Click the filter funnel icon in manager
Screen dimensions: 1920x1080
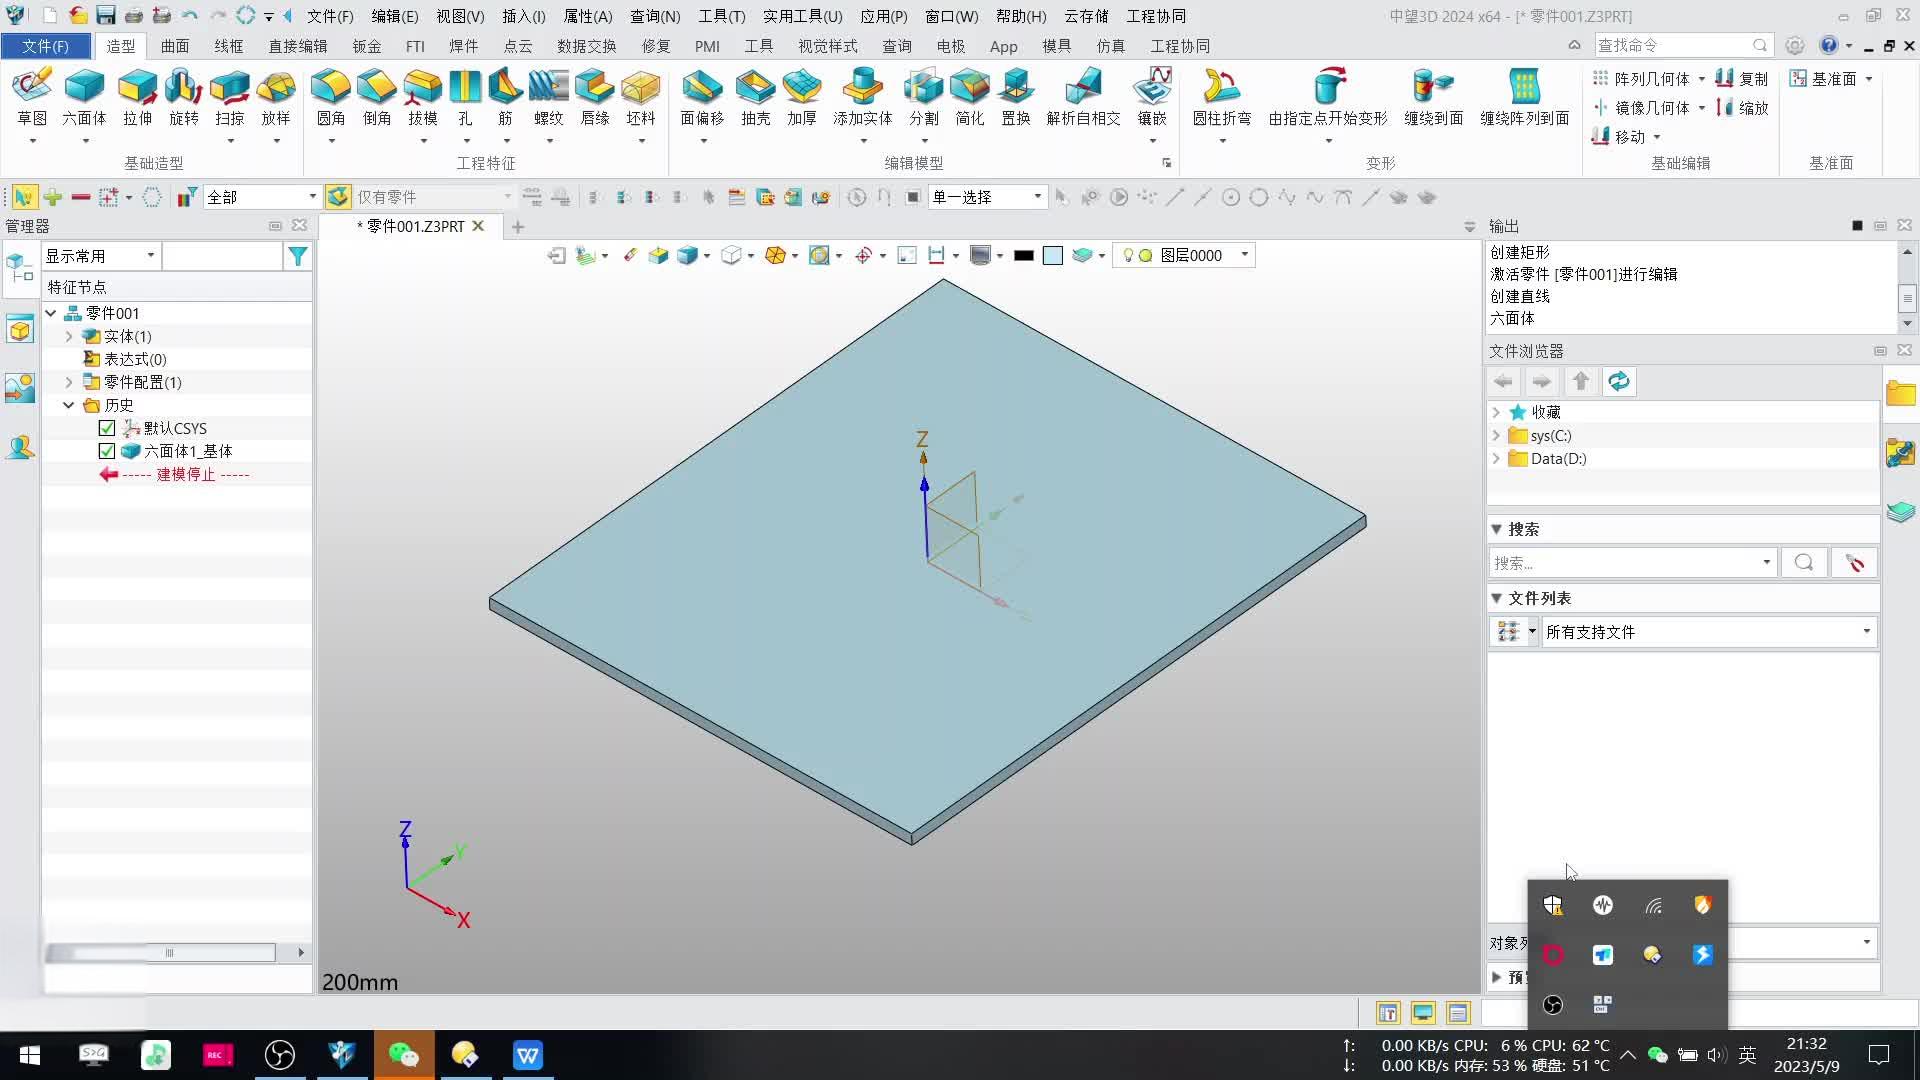297,257
